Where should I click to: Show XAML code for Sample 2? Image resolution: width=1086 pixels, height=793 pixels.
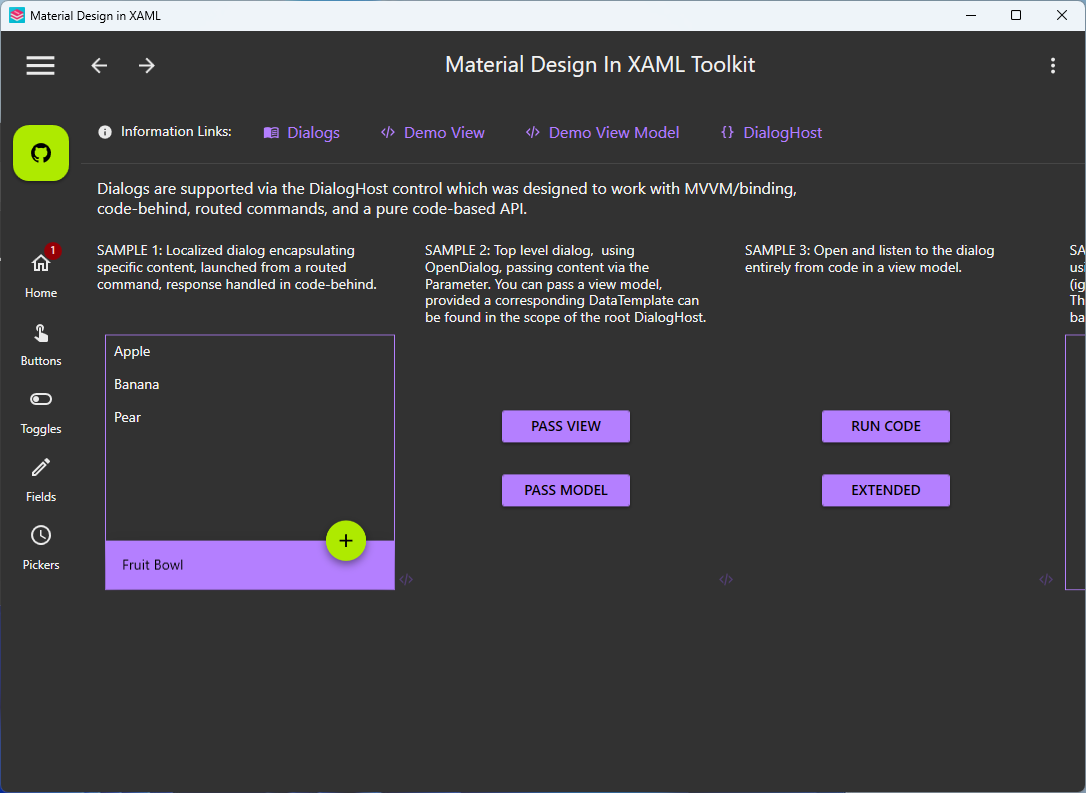pos(726,580)
